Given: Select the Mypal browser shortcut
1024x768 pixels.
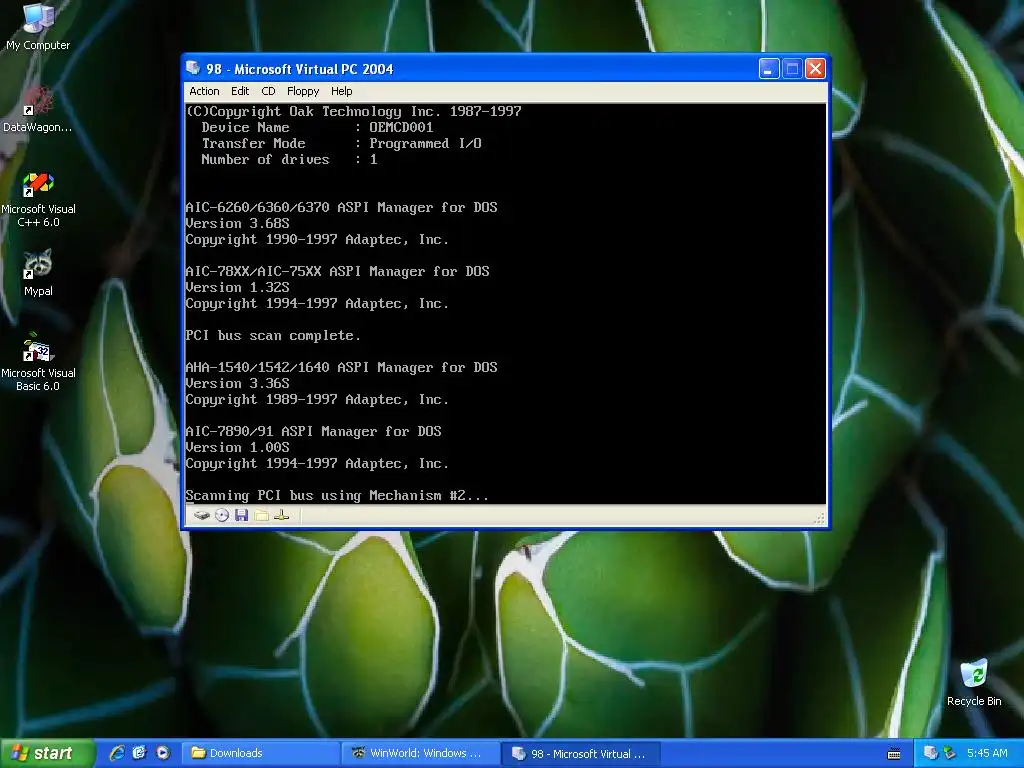Looking at the screenshot, I should 38,273.
